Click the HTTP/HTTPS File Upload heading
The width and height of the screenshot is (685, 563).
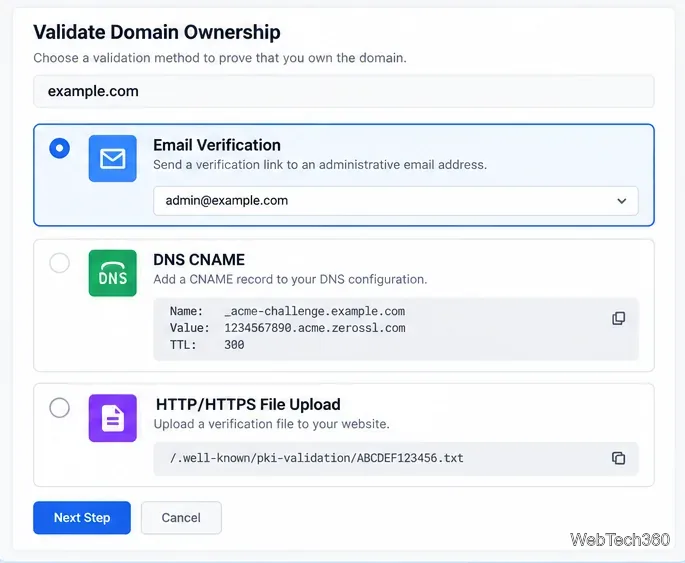tap(248, 404)
